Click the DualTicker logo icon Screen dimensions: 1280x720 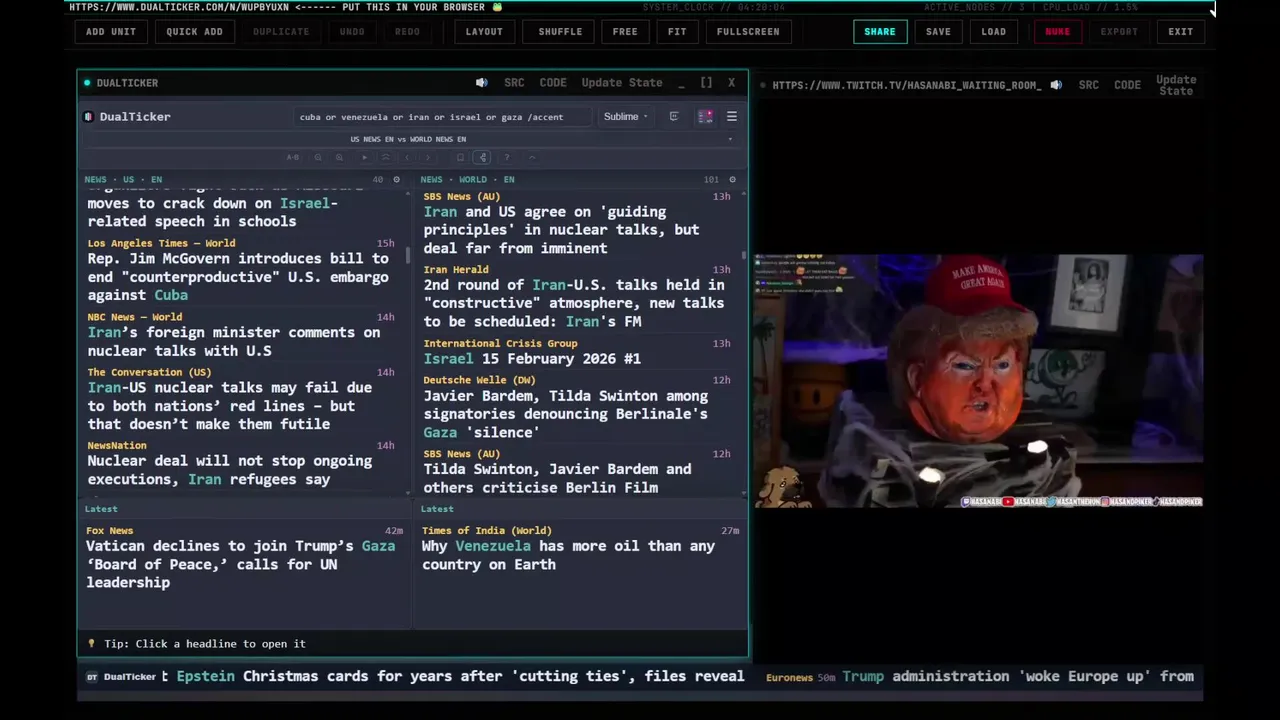[88, 117]
